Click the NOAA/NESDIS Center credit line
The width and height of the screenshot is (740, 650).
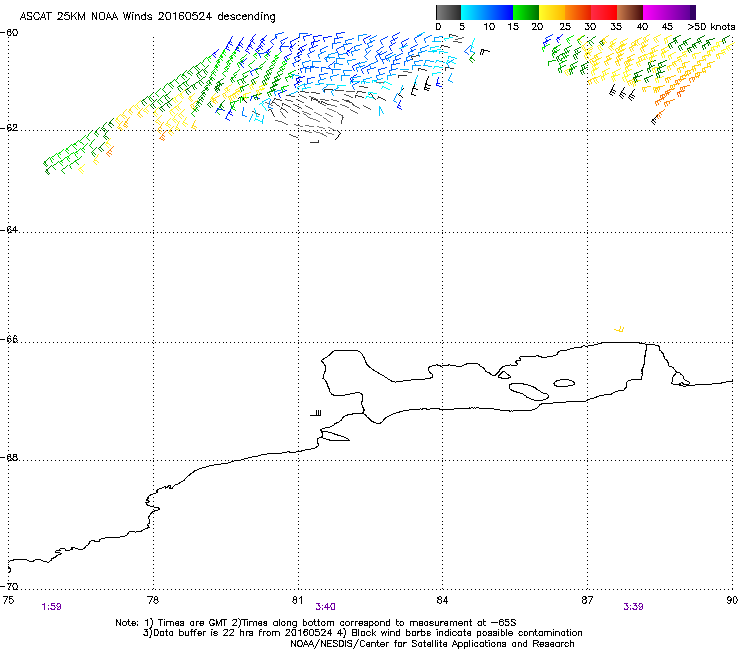tap(432, 644)
